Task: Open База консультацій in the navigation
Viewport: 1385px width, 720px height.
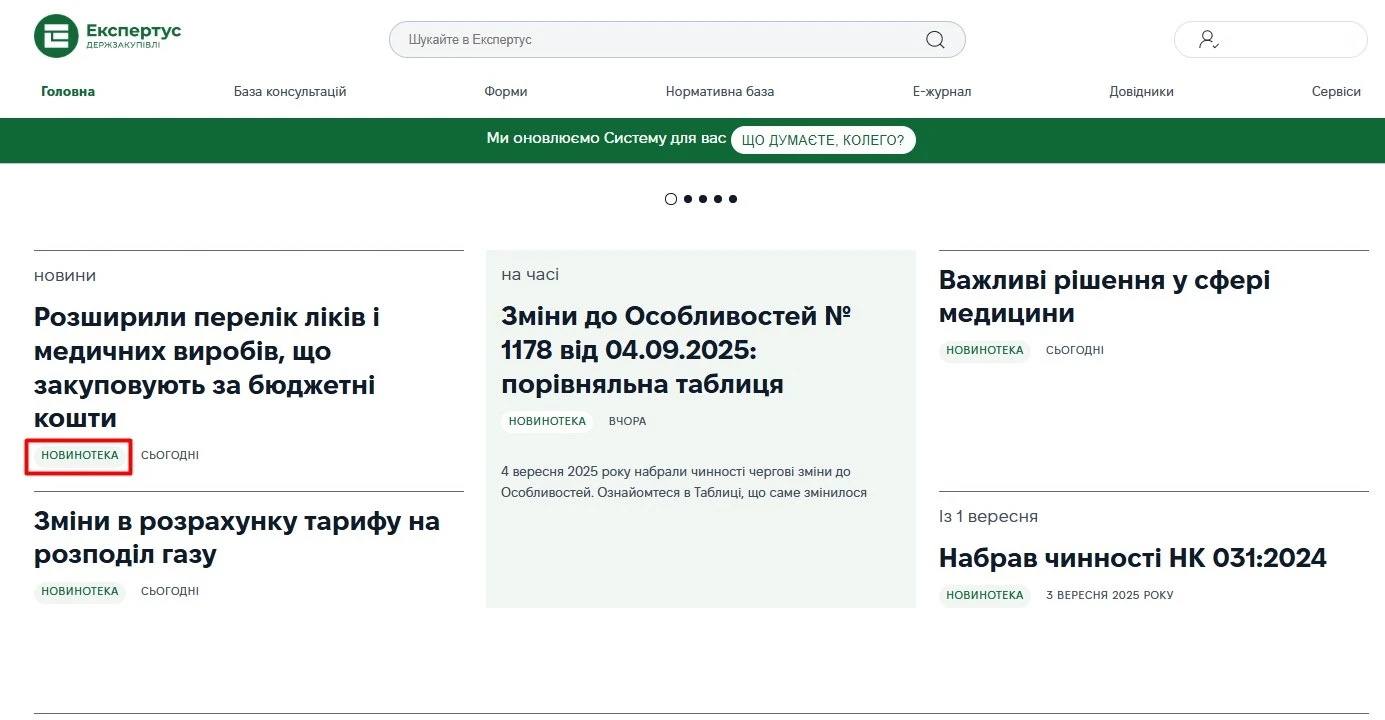Action: pos(290,91)
